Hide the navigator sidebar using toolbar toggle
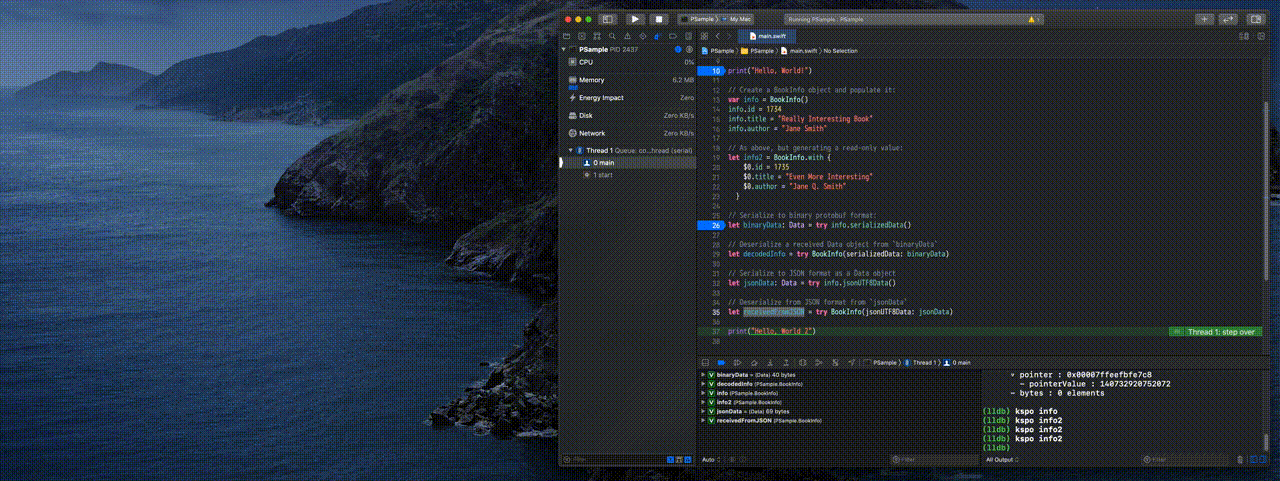Image resolution: width=1280 pixels, height=481 pixels. 607,19
